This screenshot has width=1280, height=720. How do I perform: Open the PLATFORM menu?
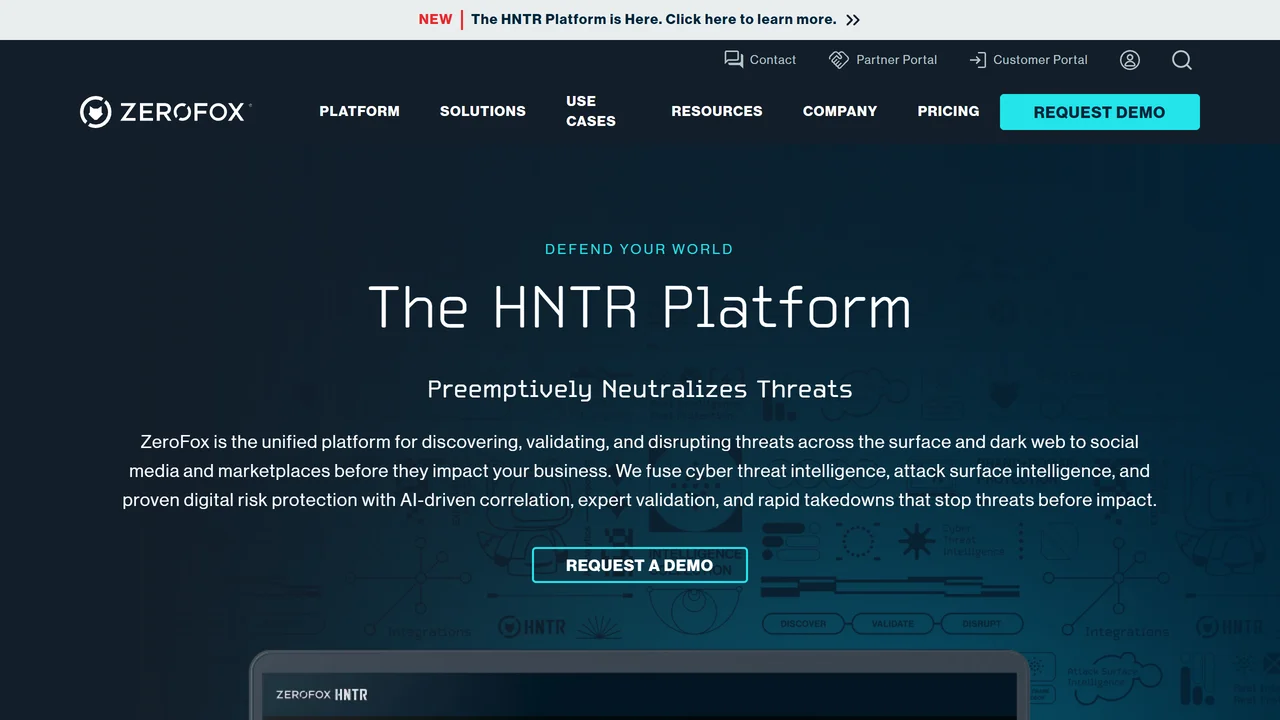point(359,111)
